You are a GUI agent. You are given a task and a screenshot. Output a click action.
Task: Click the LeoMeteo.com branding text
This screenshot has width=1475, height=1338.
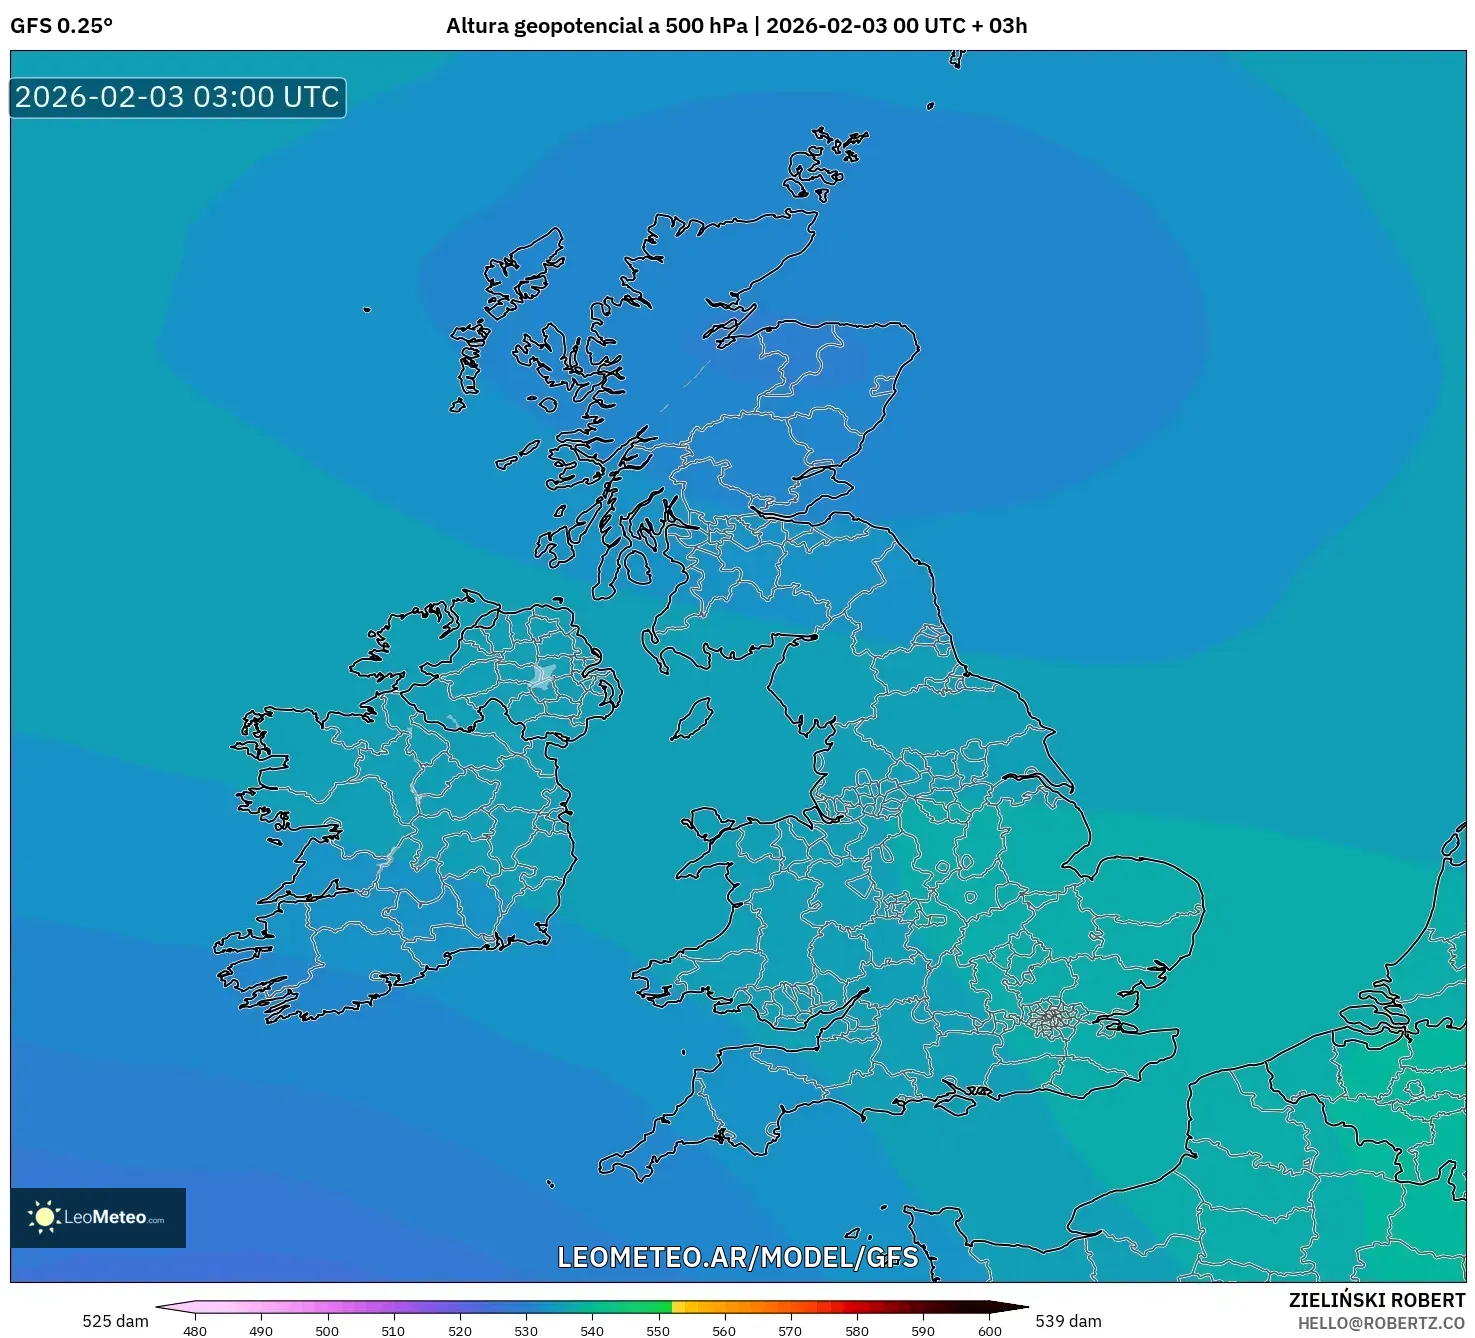pos(113,1216)
